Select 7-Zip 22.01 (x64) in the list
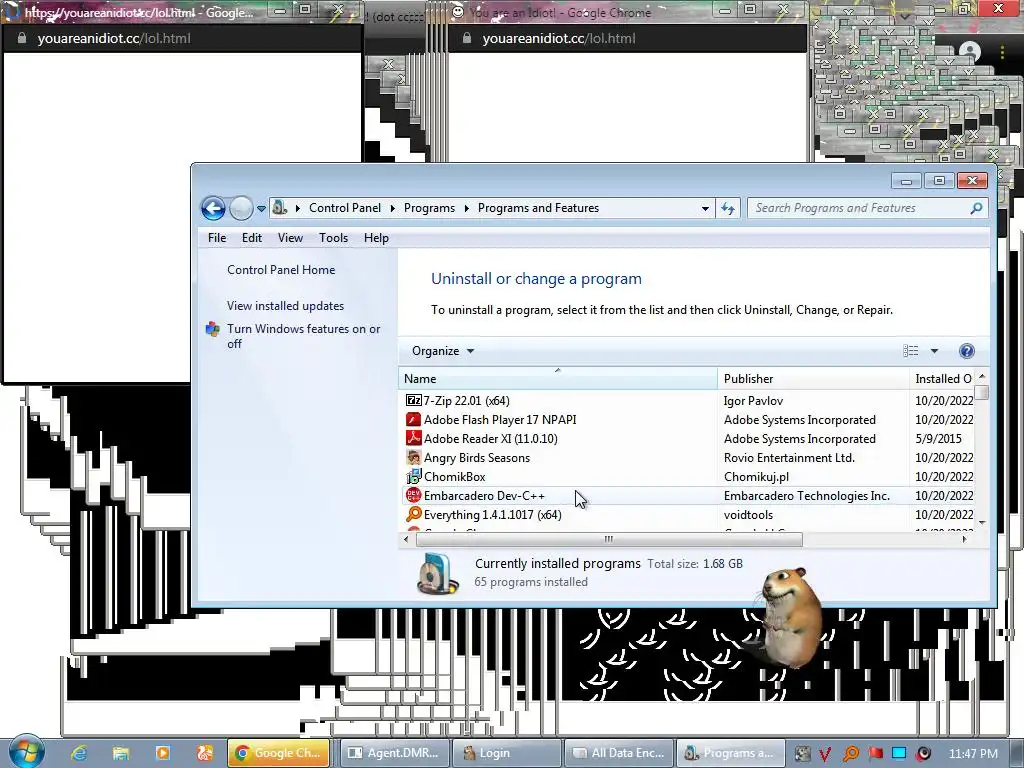1024x768 pixels. (466, 400)
